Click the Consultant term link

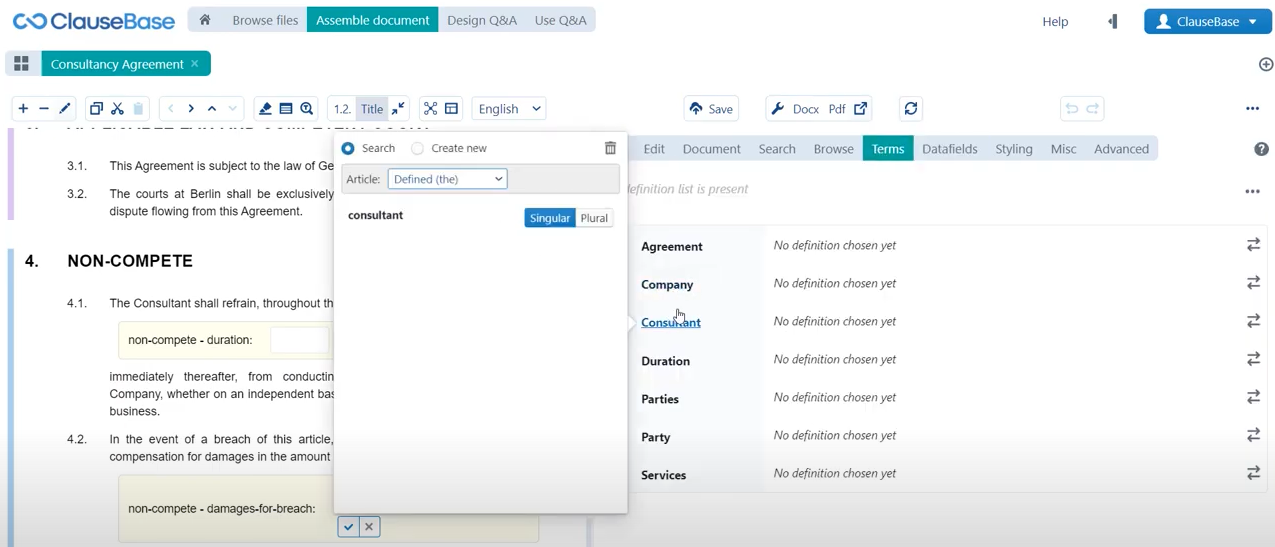pos(670,323)
